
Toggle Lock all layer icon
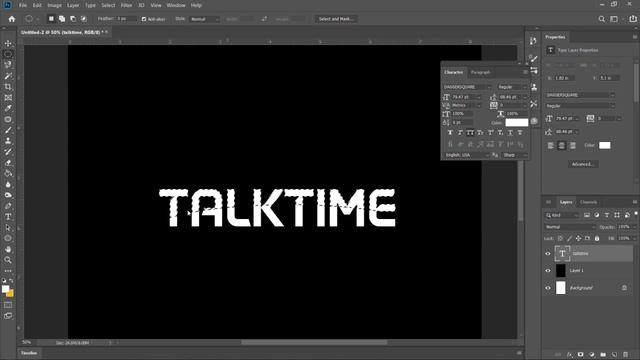[597, 238]
